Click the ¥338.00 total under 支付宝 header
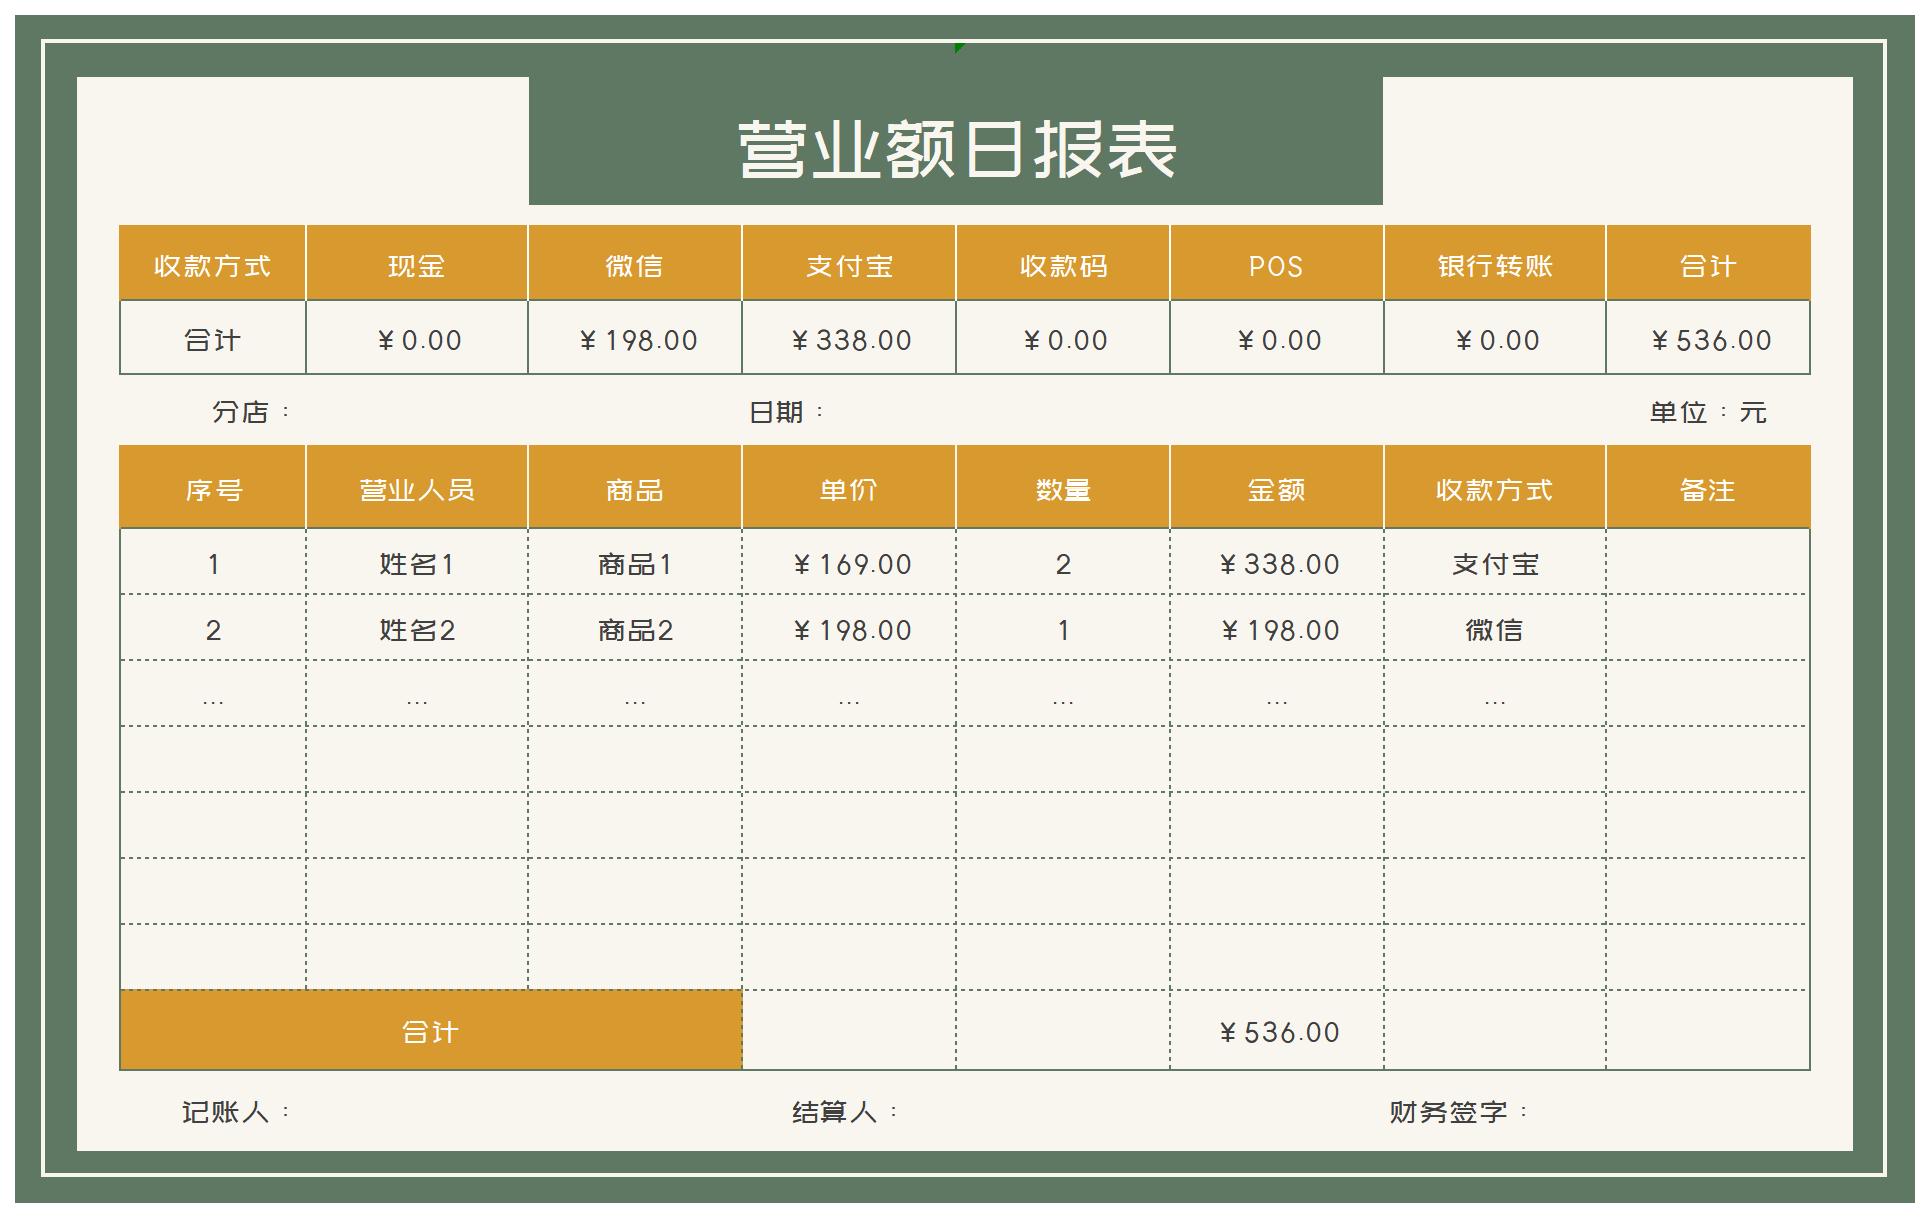 [849, 339]
